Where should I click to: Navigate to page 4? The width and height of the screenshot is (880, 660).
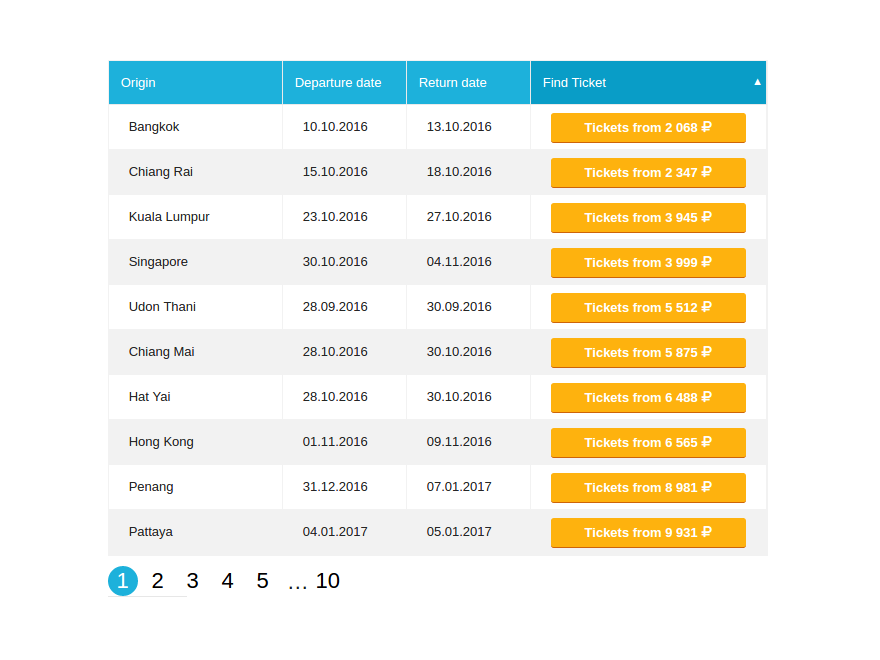(x=227, y=581)
